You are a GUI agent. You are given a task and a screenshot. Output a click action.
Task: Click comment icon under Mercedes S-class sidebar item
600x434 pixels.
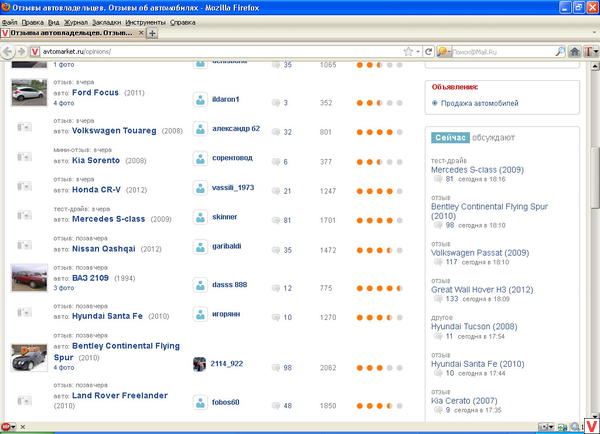point(438,179)
